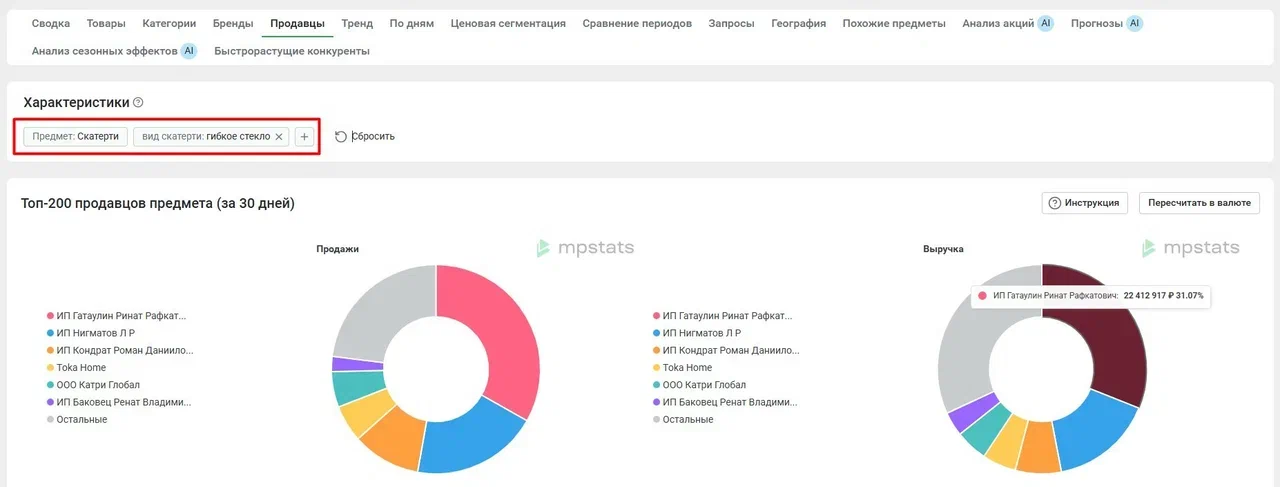Viewport: 1280px width, 487px height.
Task: Toggle Остальные in Продажи legend
Action: coord(77,419)
